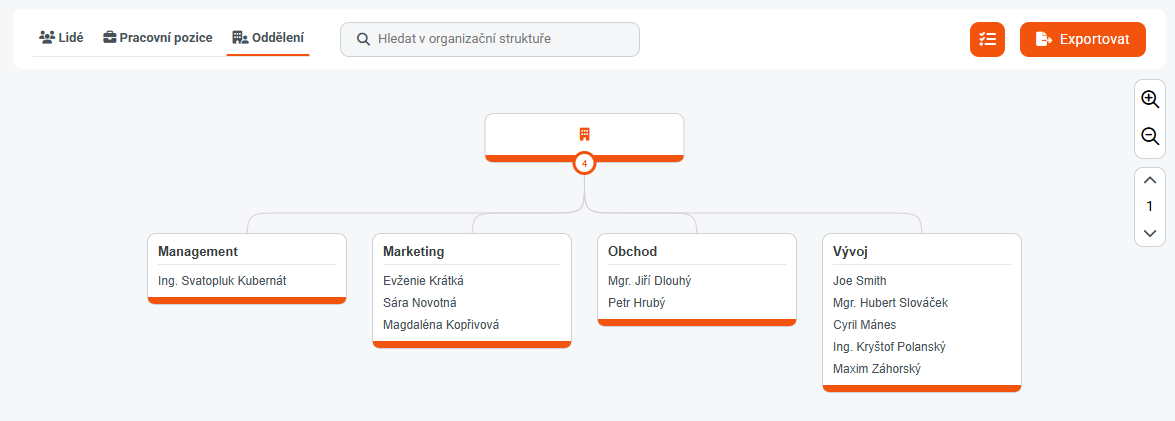
Task: Open the Vývoj department header
Action: (x=852, y=251)
